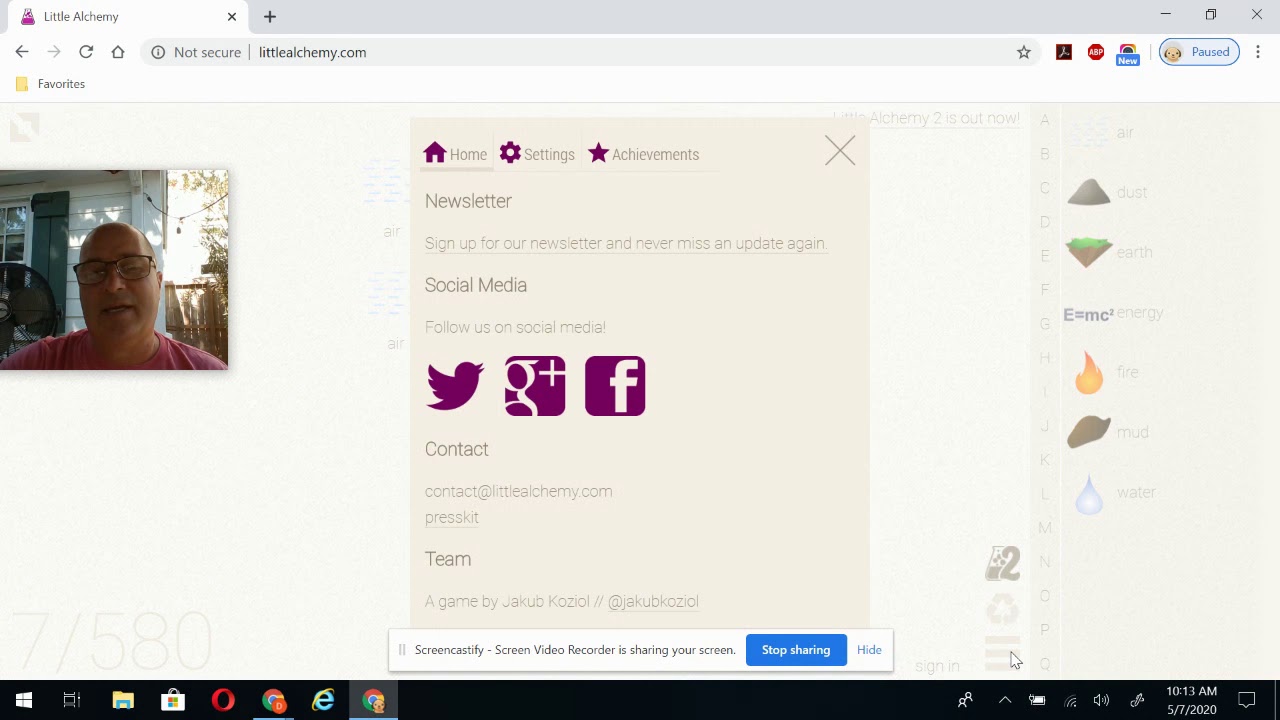Select the air element in library
The height and width of the screenshot is (720, 1280).
(1089, 132)
